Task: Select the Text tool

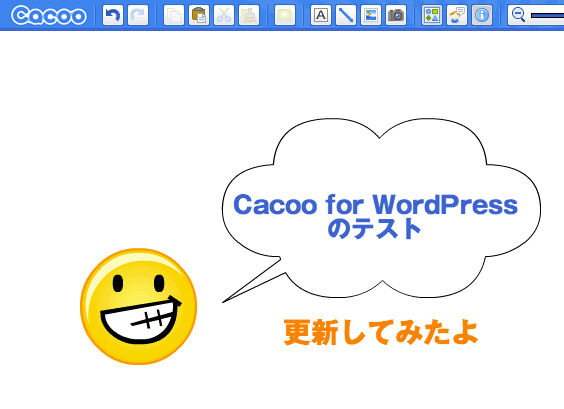Action: pyautogui.click(x=321, y=15)
